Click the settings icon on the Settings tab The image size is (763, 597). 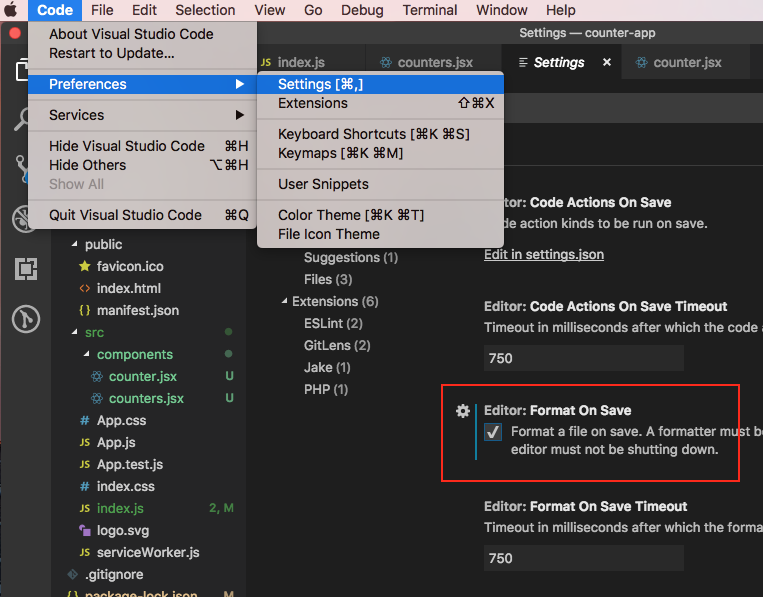(x=523, y=62)
